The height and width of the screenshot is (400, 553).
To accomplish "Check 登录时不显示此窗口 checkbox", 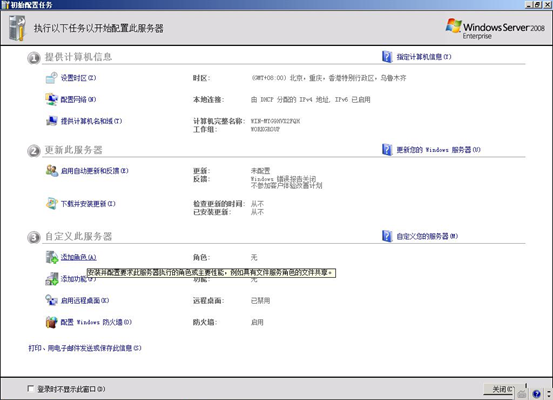I will pyautogui.click(x=31, y=389).
